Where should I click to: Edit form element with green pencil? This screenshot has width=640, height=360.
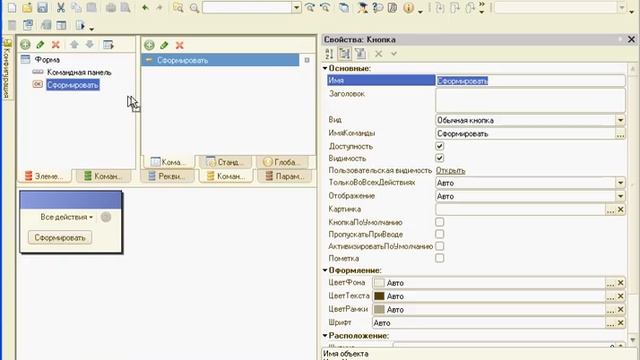click(40, 44)
